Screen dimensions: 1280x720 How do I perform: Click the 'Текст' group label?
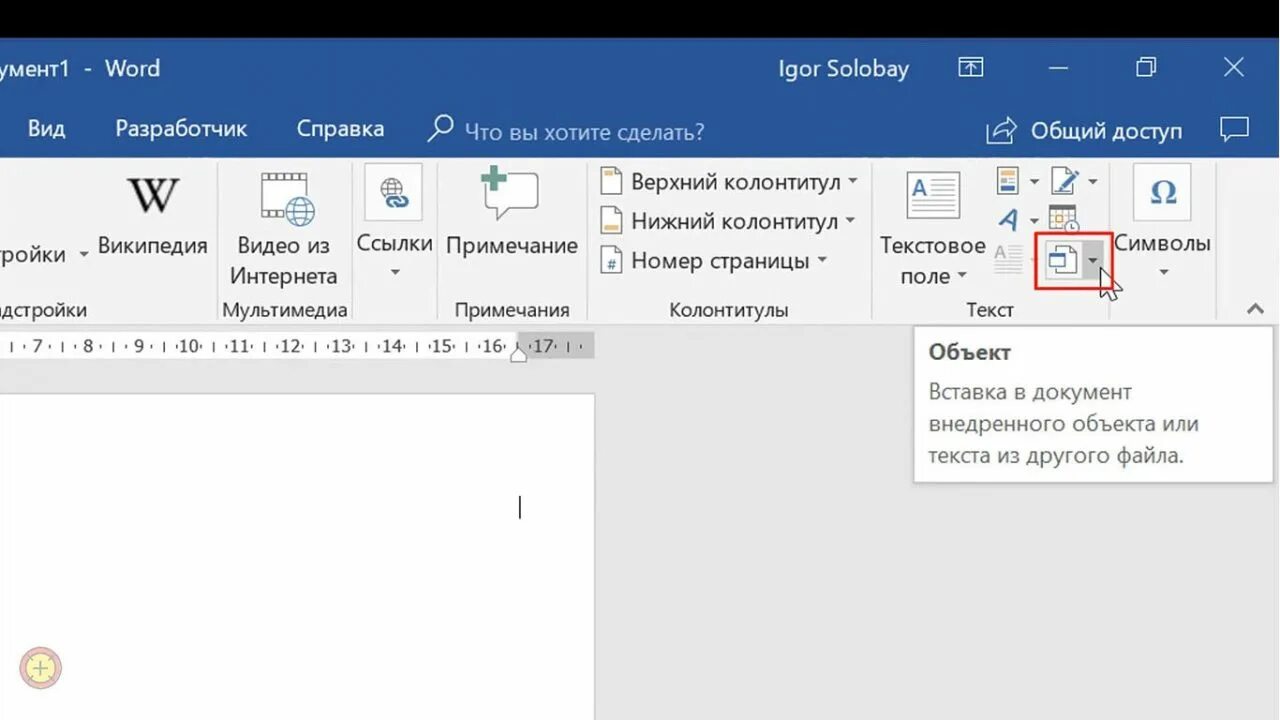[990, 310]
